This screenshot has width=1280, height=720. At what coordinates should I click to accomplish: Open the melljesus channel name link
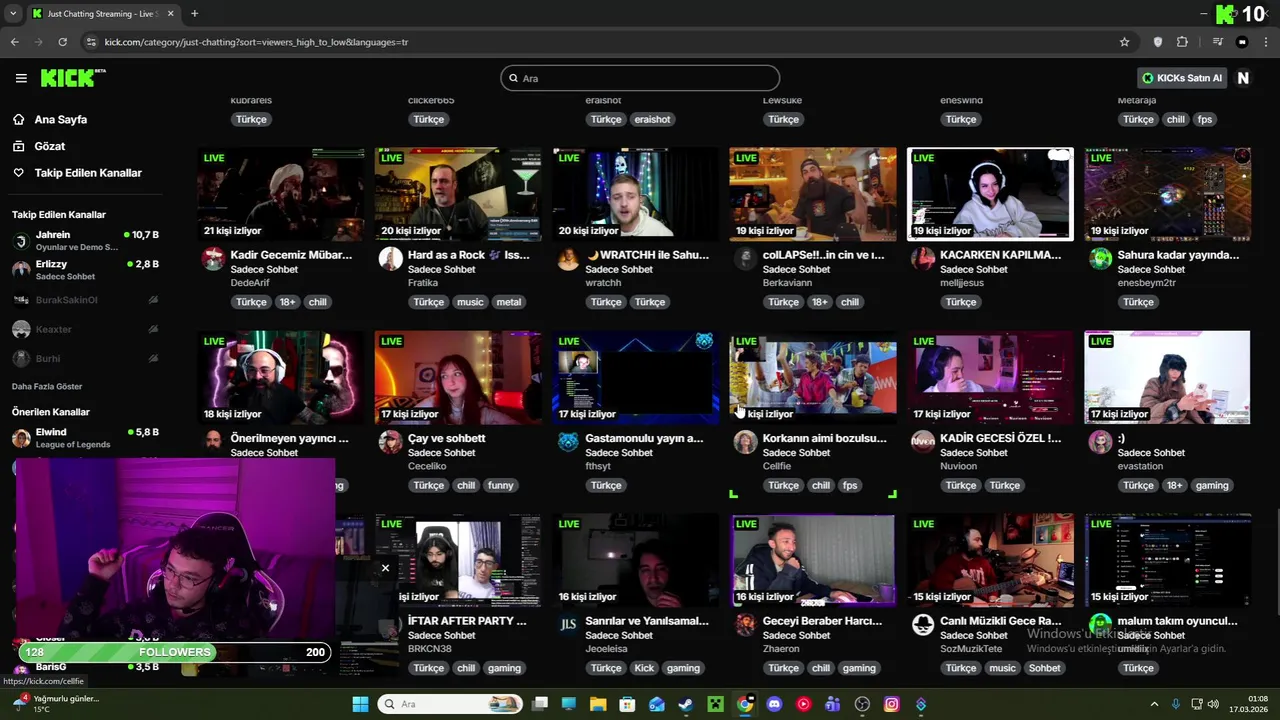pos(962,283)
